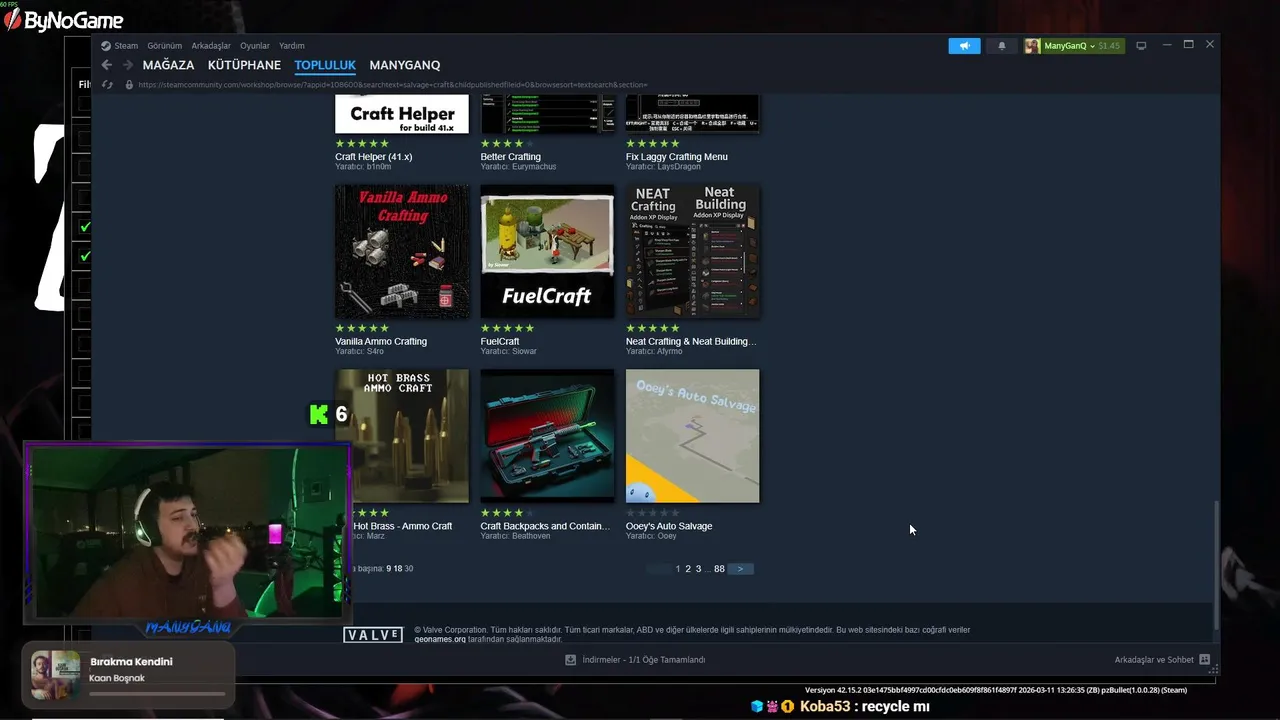Click the Bırakma Kendini song progress bar

pos(157,693)
